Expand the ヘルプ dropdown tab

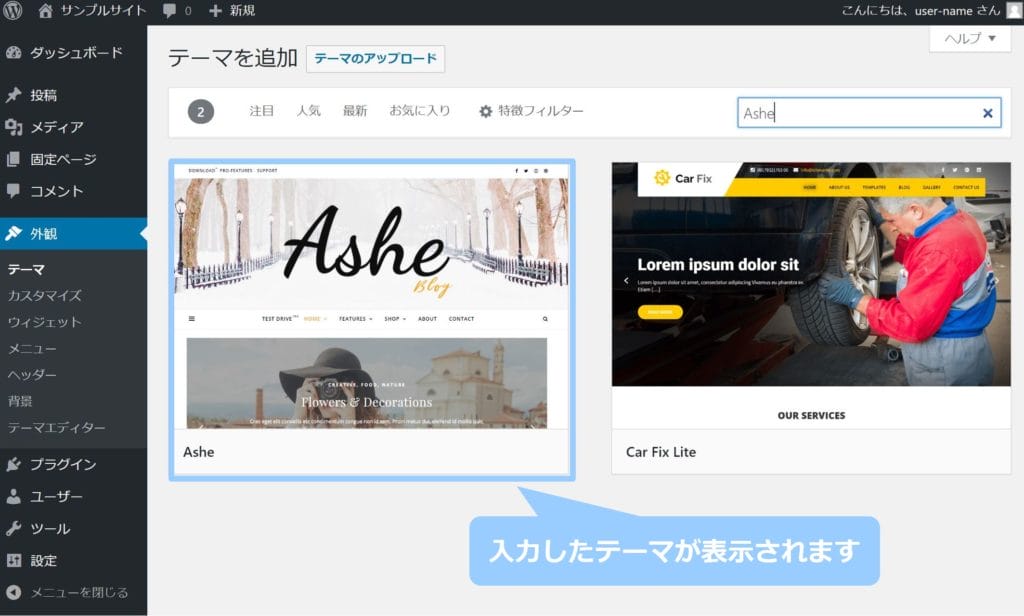[x=970, y=39]
